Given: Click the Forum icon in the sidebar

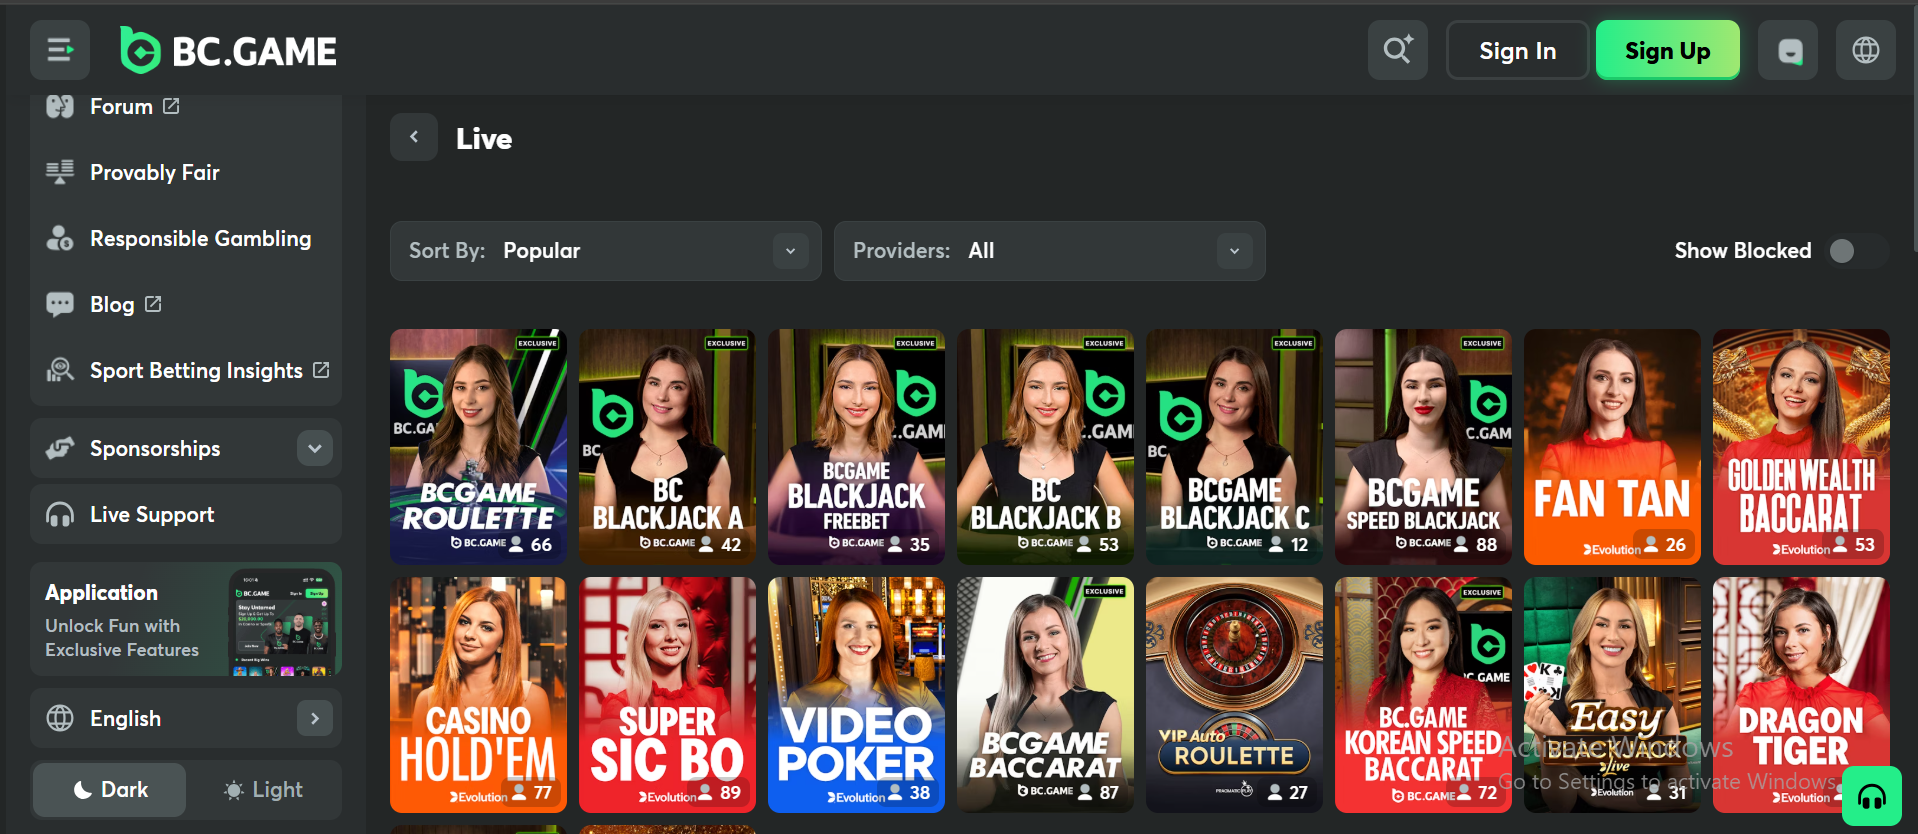Looking at the screenshot, I should pos(60,106).
